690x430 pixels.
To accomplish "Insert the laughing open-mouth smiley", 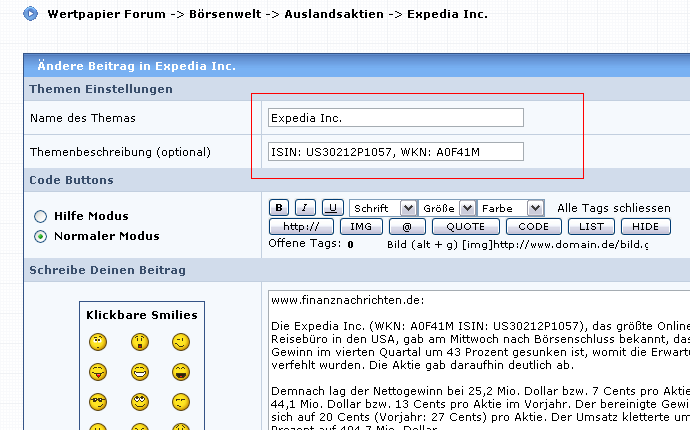I will coord(181,372).
